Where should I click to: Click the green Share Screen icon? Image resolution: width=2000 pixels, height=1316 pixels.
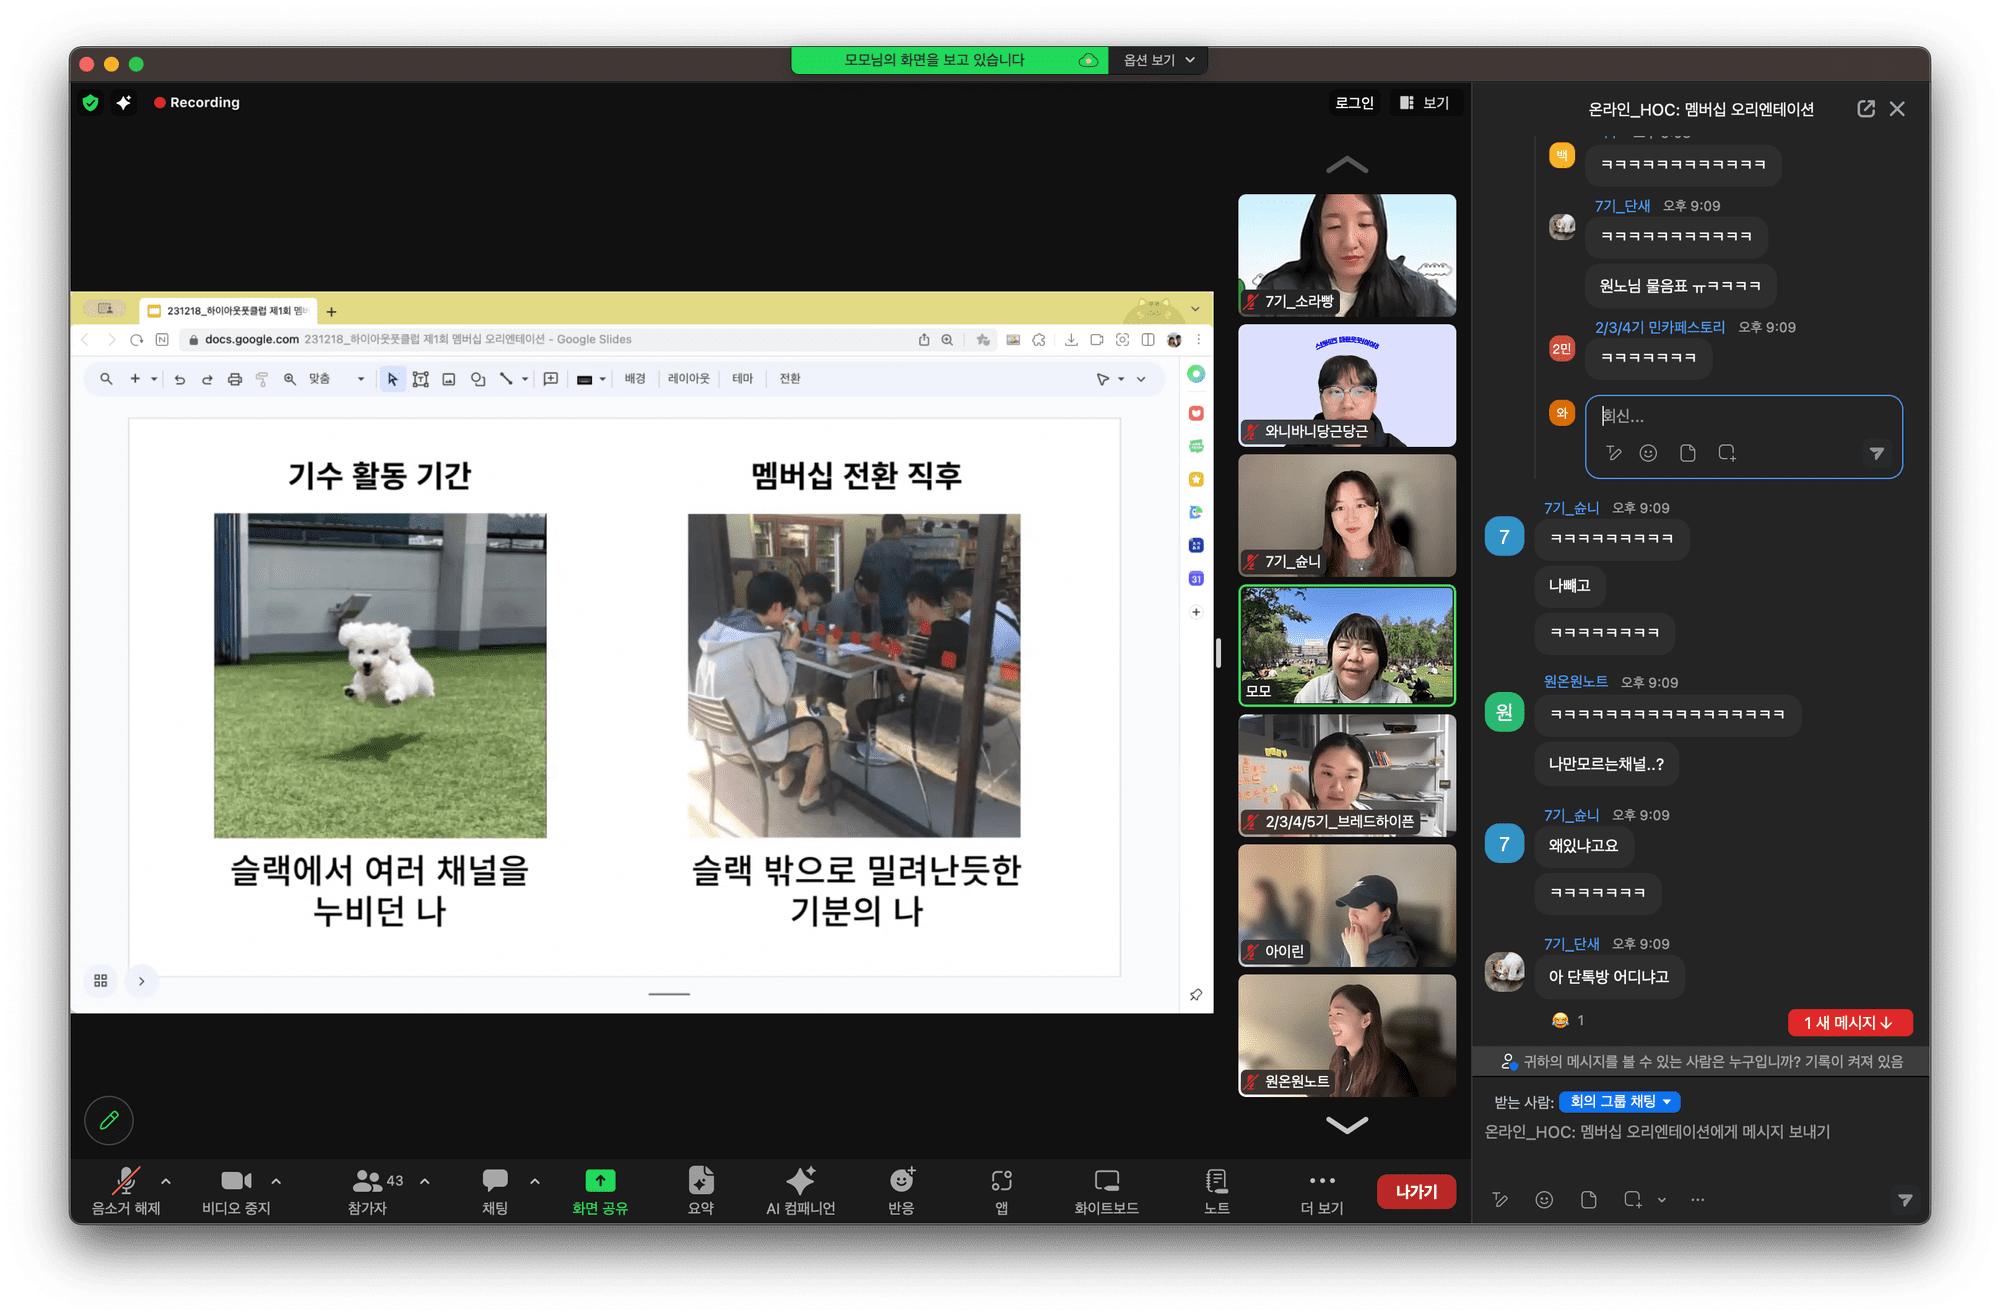coord(600,1181)
